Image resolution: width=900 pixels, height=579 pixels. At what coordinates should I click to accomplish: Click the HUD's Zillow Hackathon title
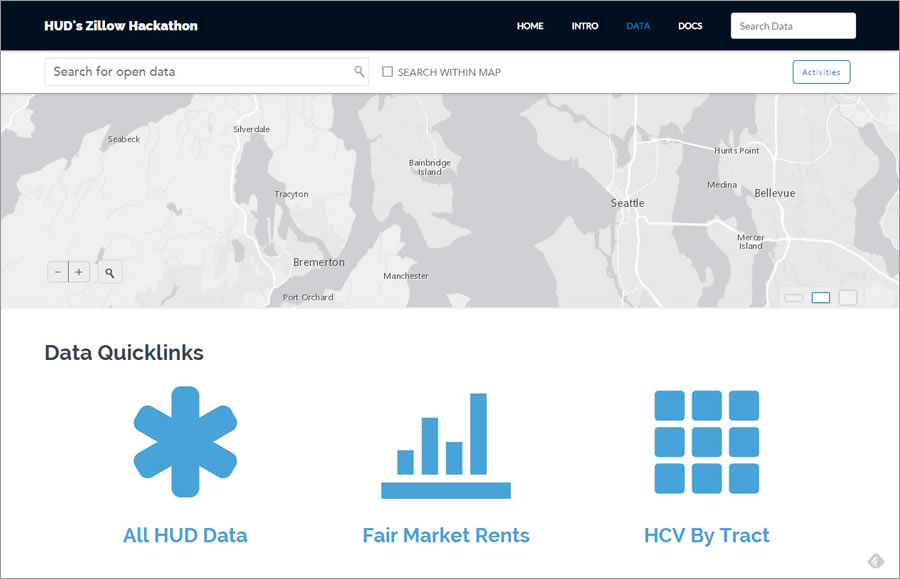120,25
